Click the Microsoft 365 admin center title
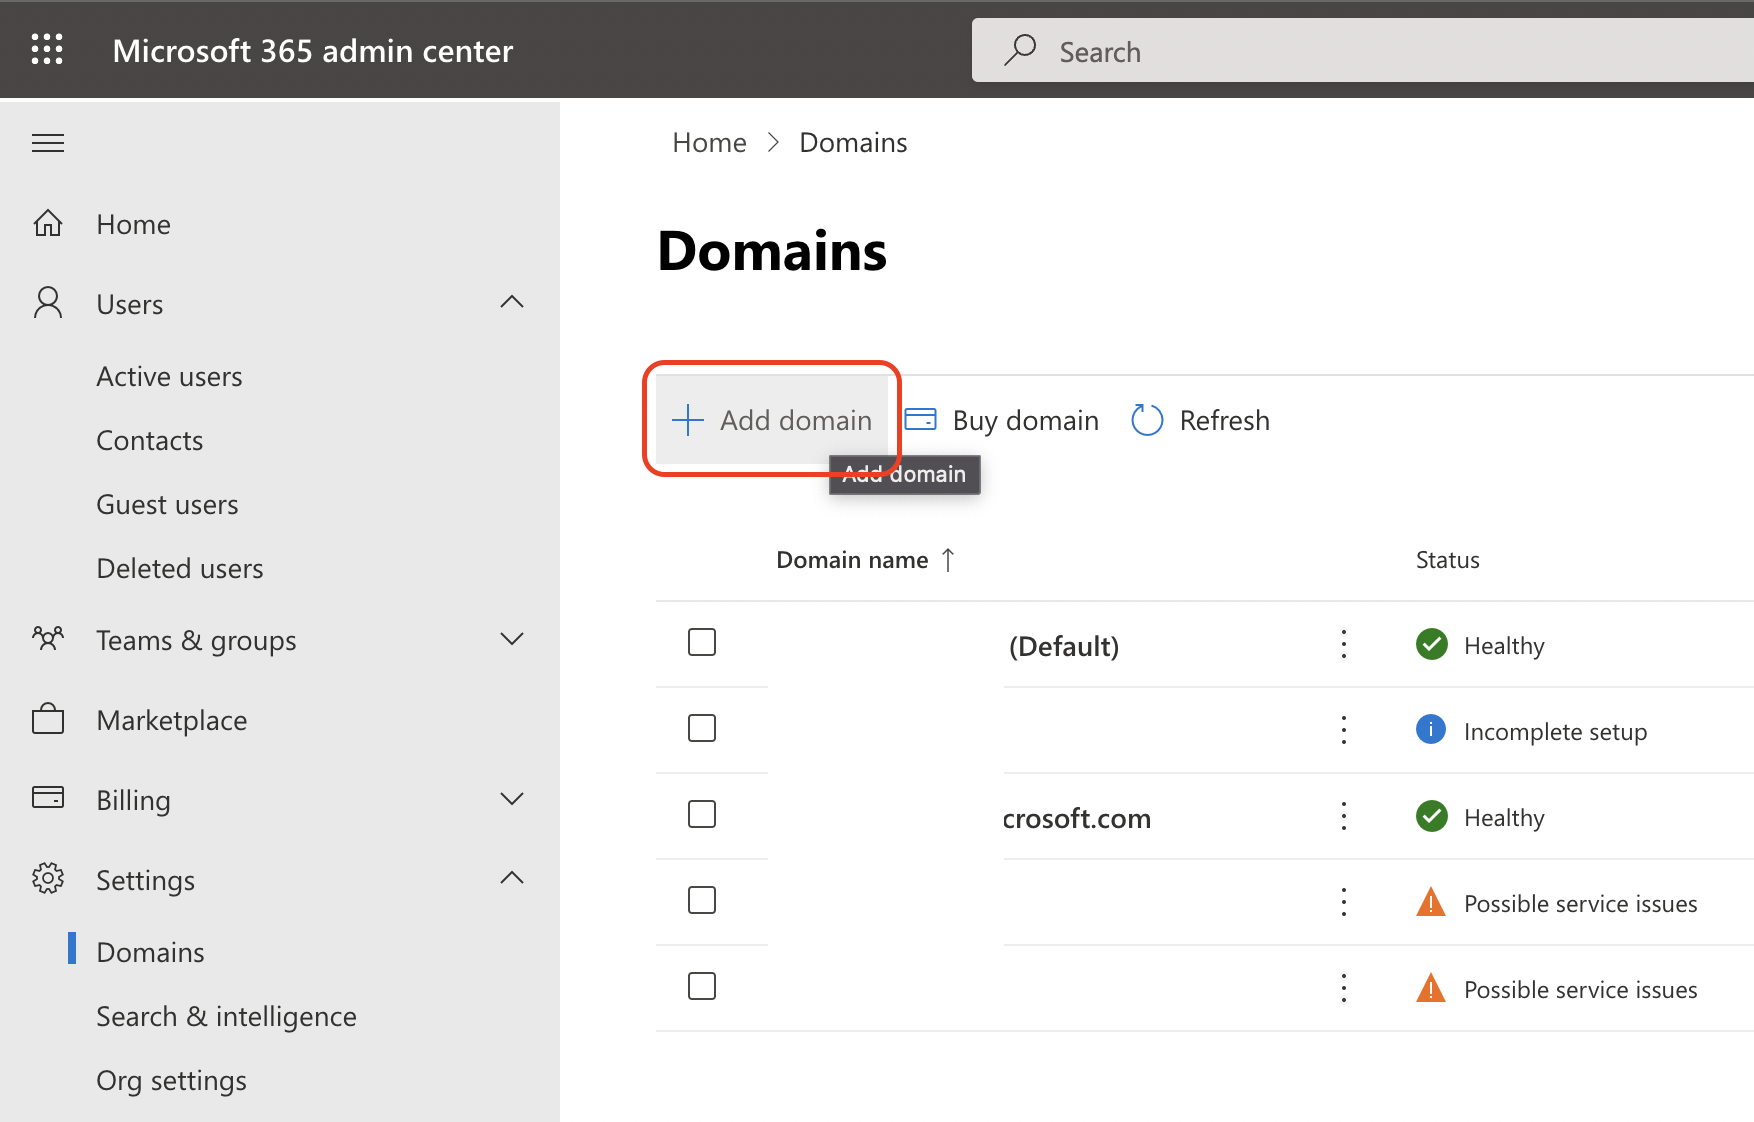 pos(312,50)
